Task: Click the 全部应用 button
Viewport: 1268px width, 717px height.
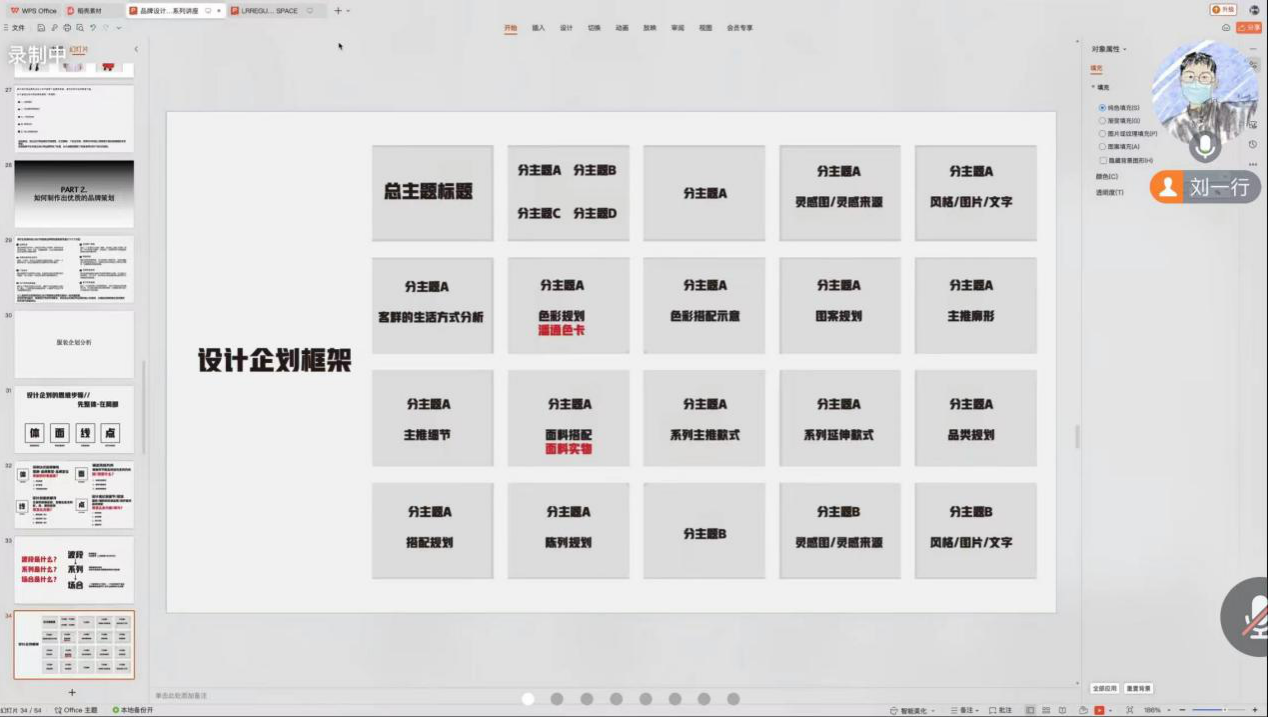Action: [x=1104, y=688]
